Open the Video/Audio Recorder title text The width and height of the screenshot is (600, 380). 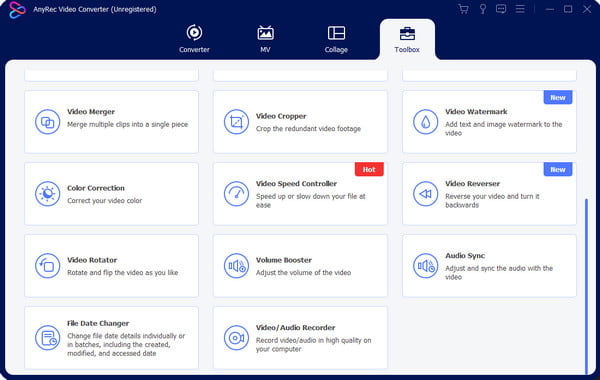(295, 328)
